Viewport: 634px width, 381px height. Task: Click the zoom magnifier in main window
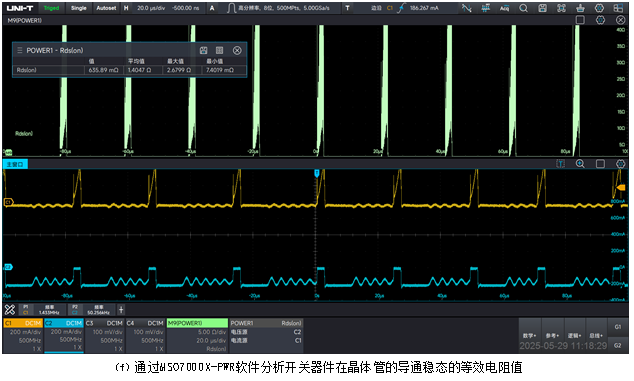pyautogui.click(x=580, y=163)
